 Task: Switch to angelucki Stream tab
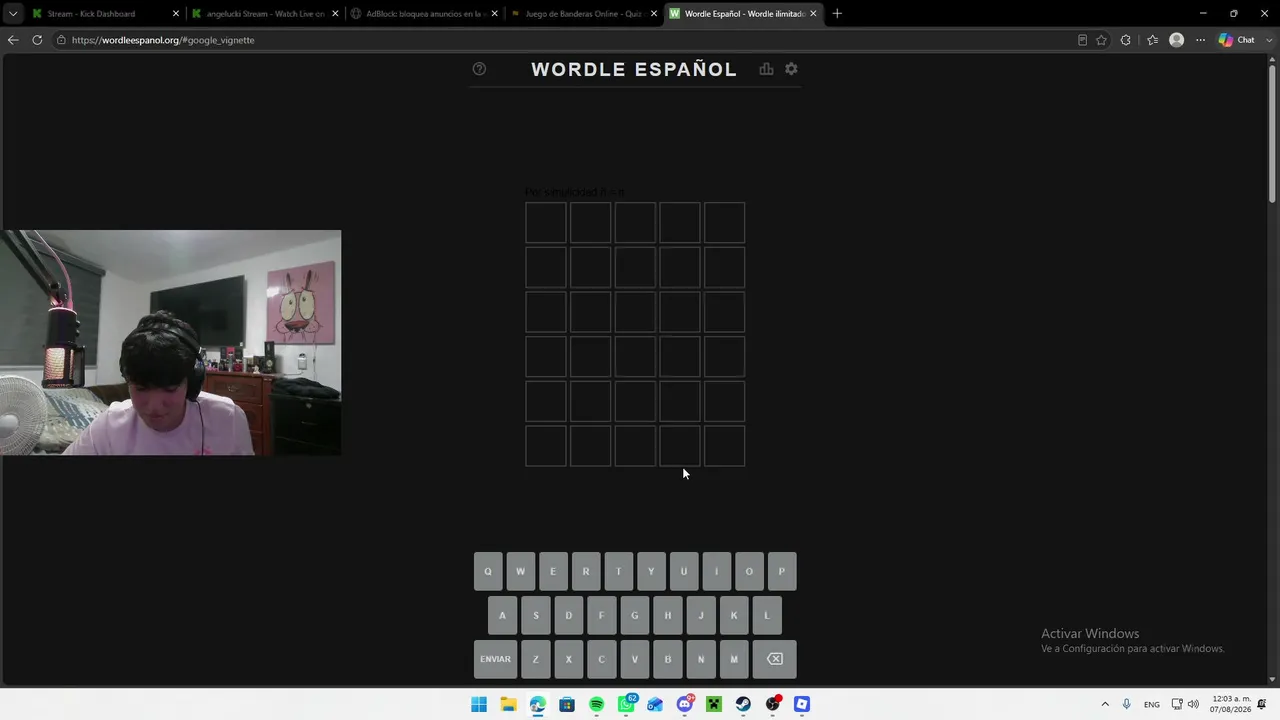[265, 14]
